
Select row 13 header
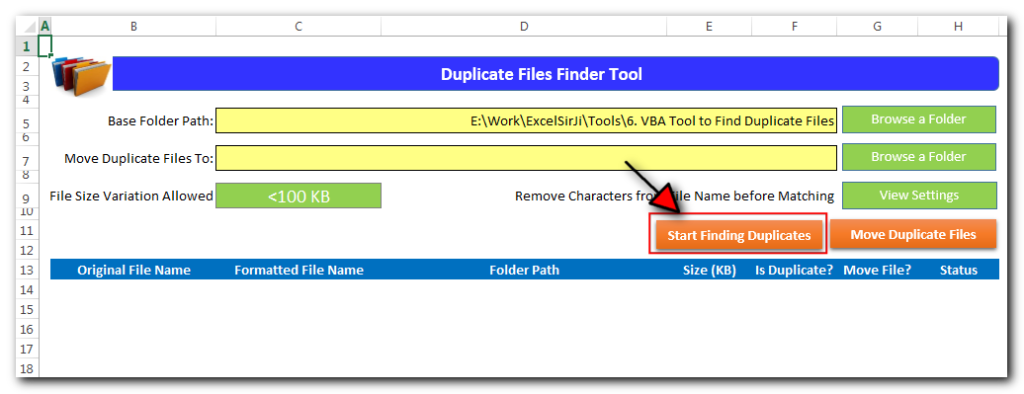click(x=27, y=270)
